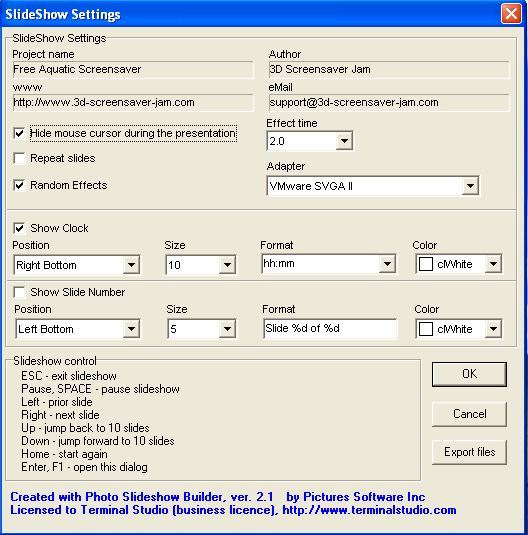This screenshot has width=528, height=535.
Task: Click the Author field reading 3D Screensaver Jam
Action: [x=389, y=70]
